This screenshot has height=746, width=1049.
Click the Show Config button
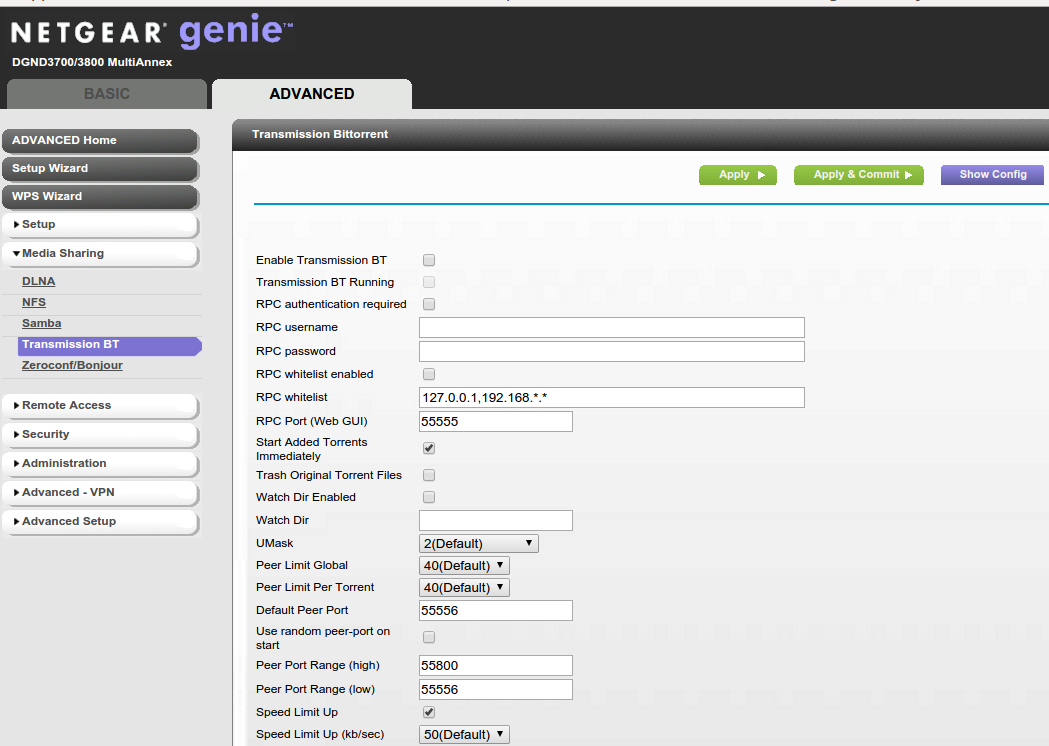coord(993,175)
